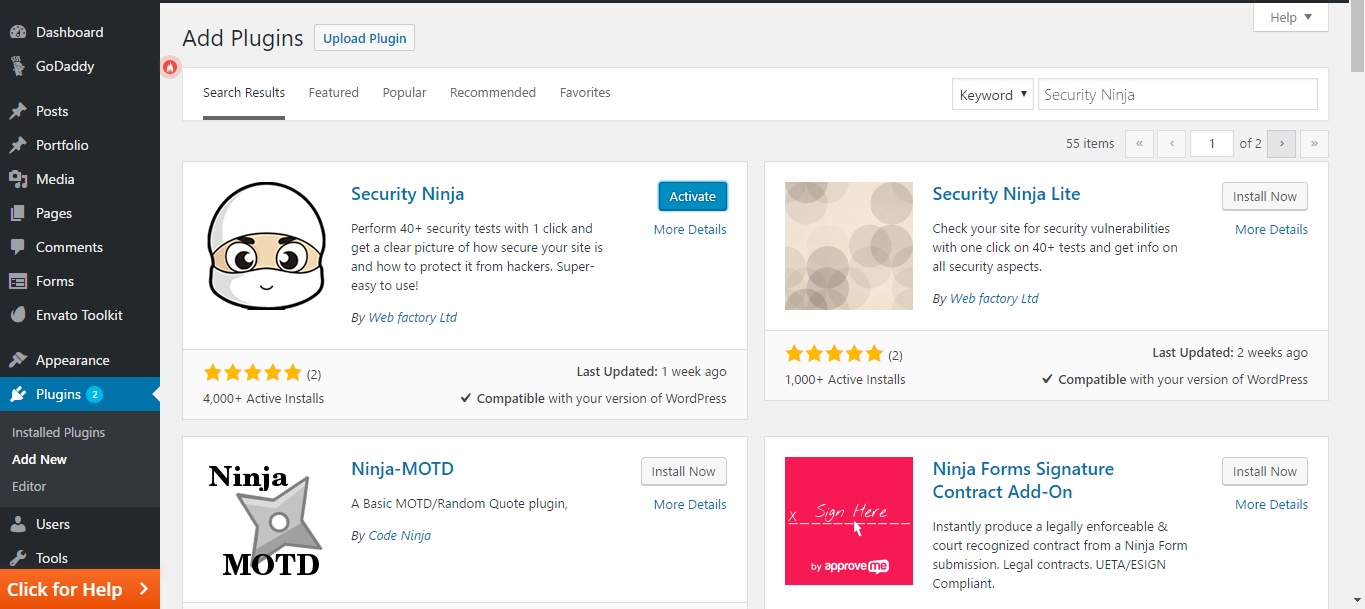Open the Security Ninja Lite title link

point(1006,194)
